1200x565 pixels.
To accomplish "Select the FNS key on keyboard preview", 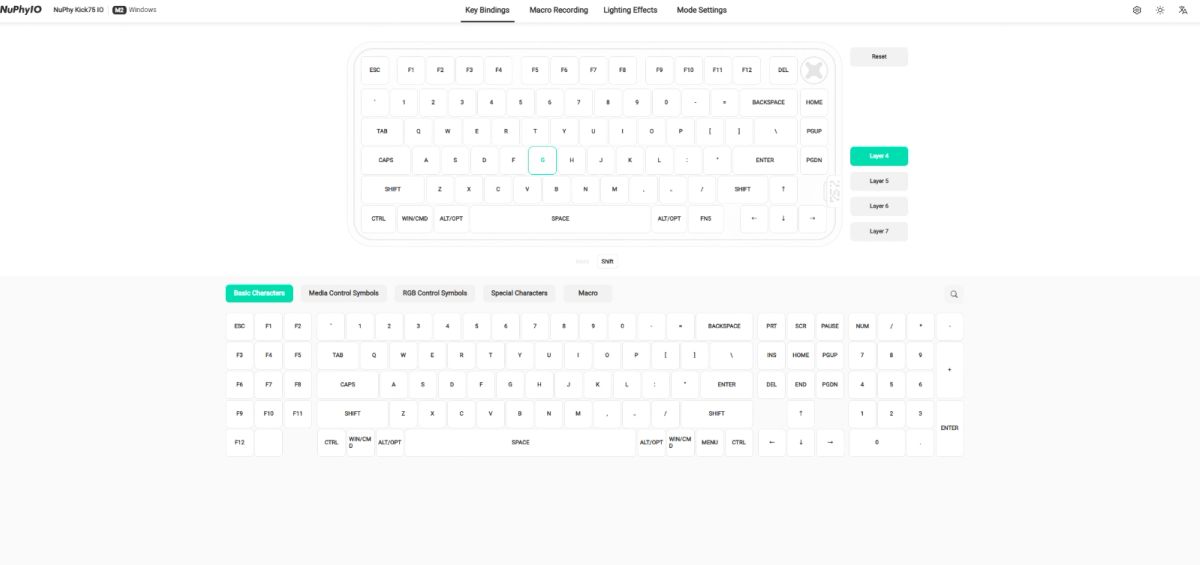I will (706, 218).
